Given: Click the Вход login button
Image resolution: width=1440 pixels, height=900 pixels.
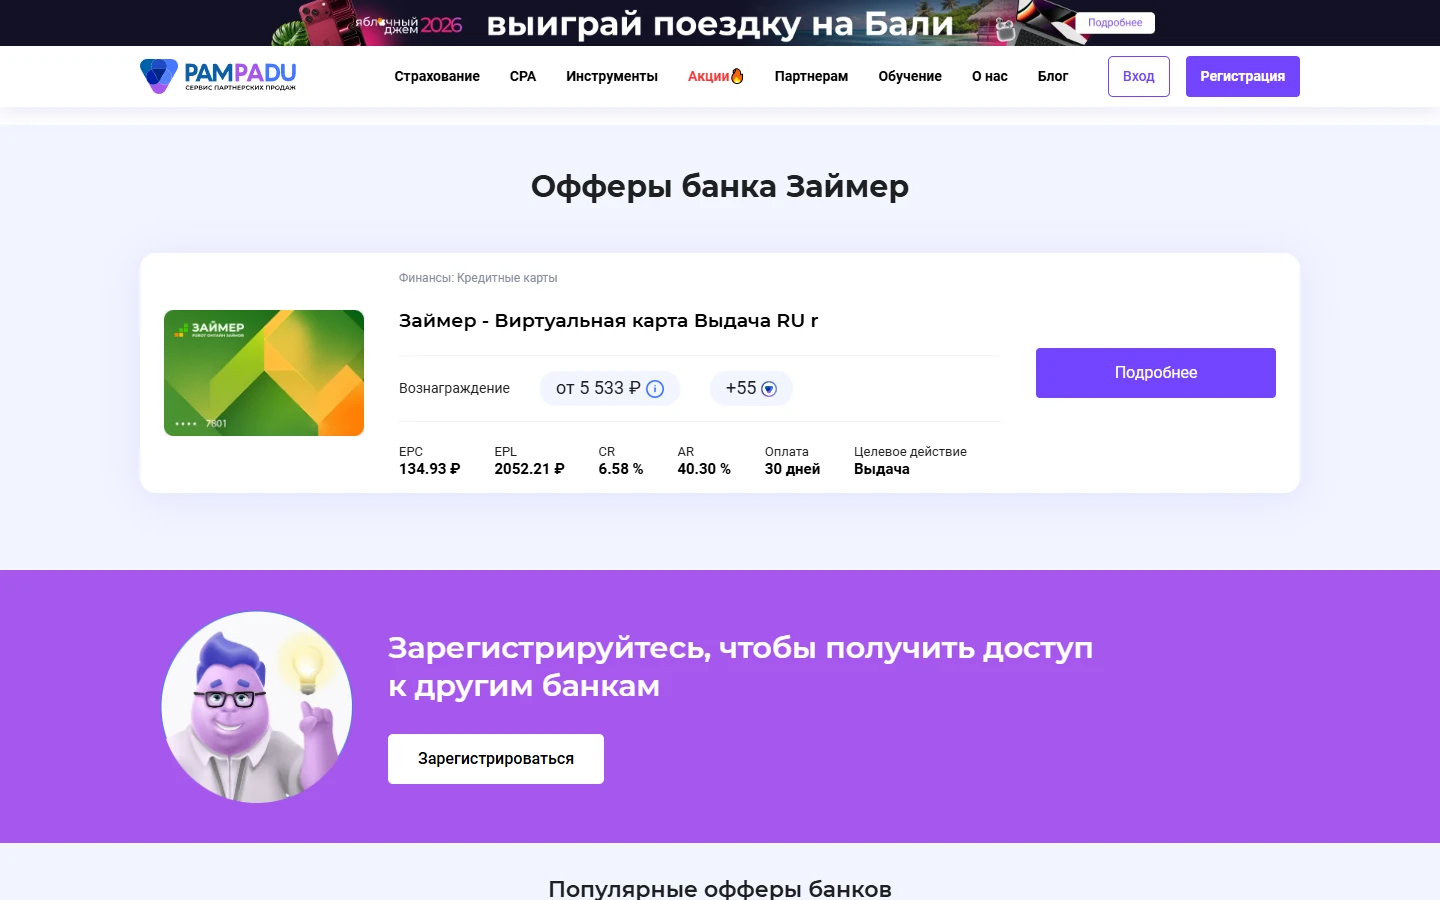Looking at the screenshot, I should 1139,76.
